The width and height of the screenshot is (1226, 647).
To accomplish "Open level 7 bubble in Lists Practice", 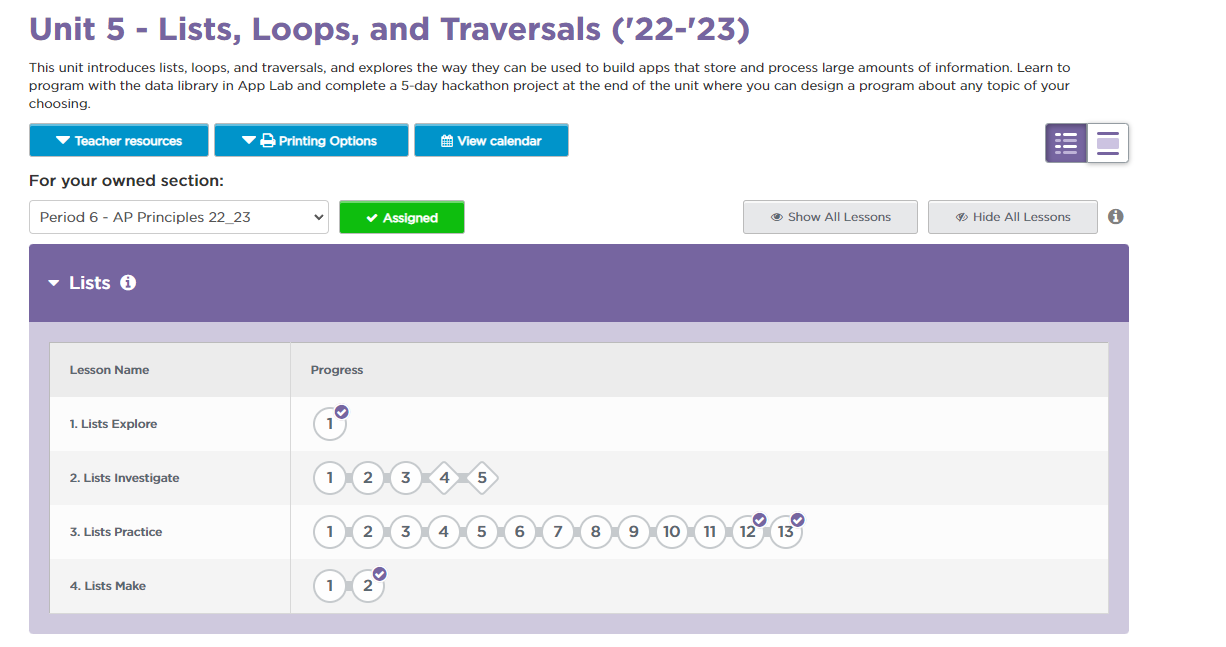I will (558, 532).
